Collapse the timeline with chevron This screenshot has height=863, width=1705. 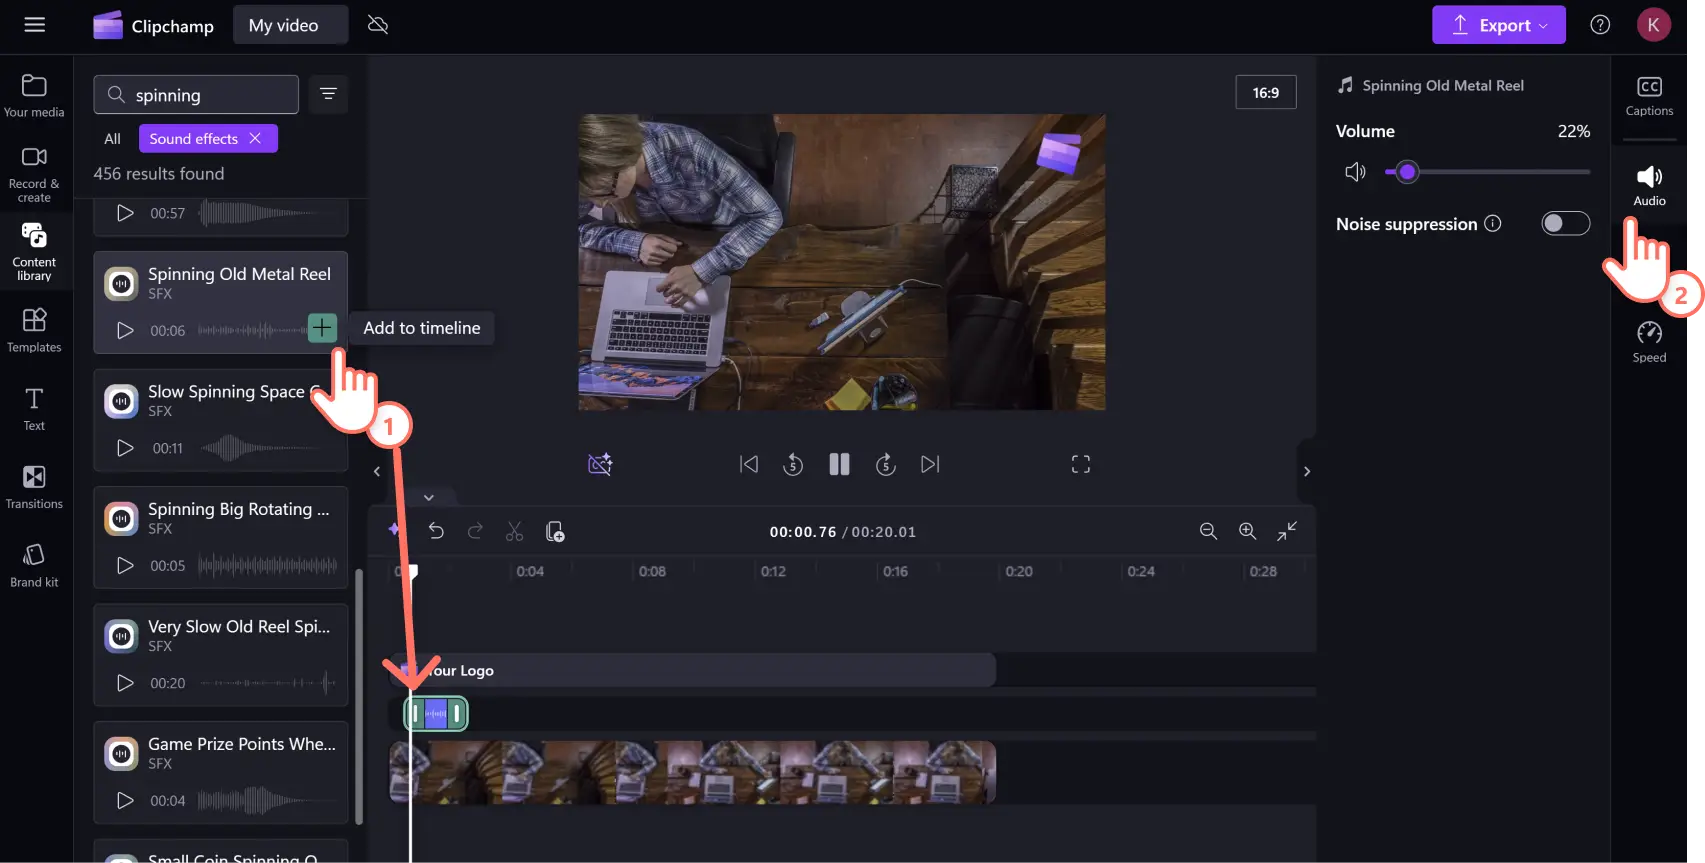(x=429, y=497)
